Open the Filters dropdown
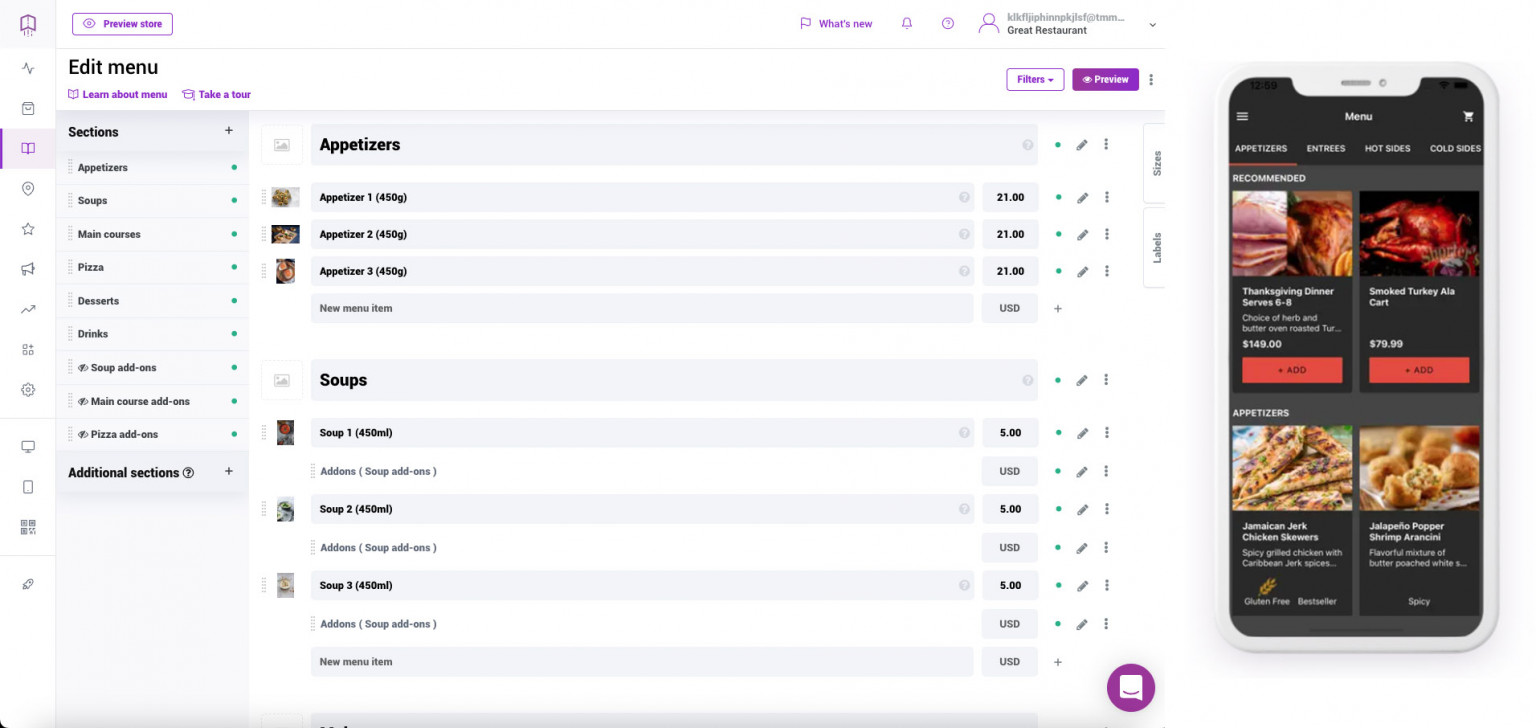Viewport: 1536px width, 728px height. coord(1035,80)
